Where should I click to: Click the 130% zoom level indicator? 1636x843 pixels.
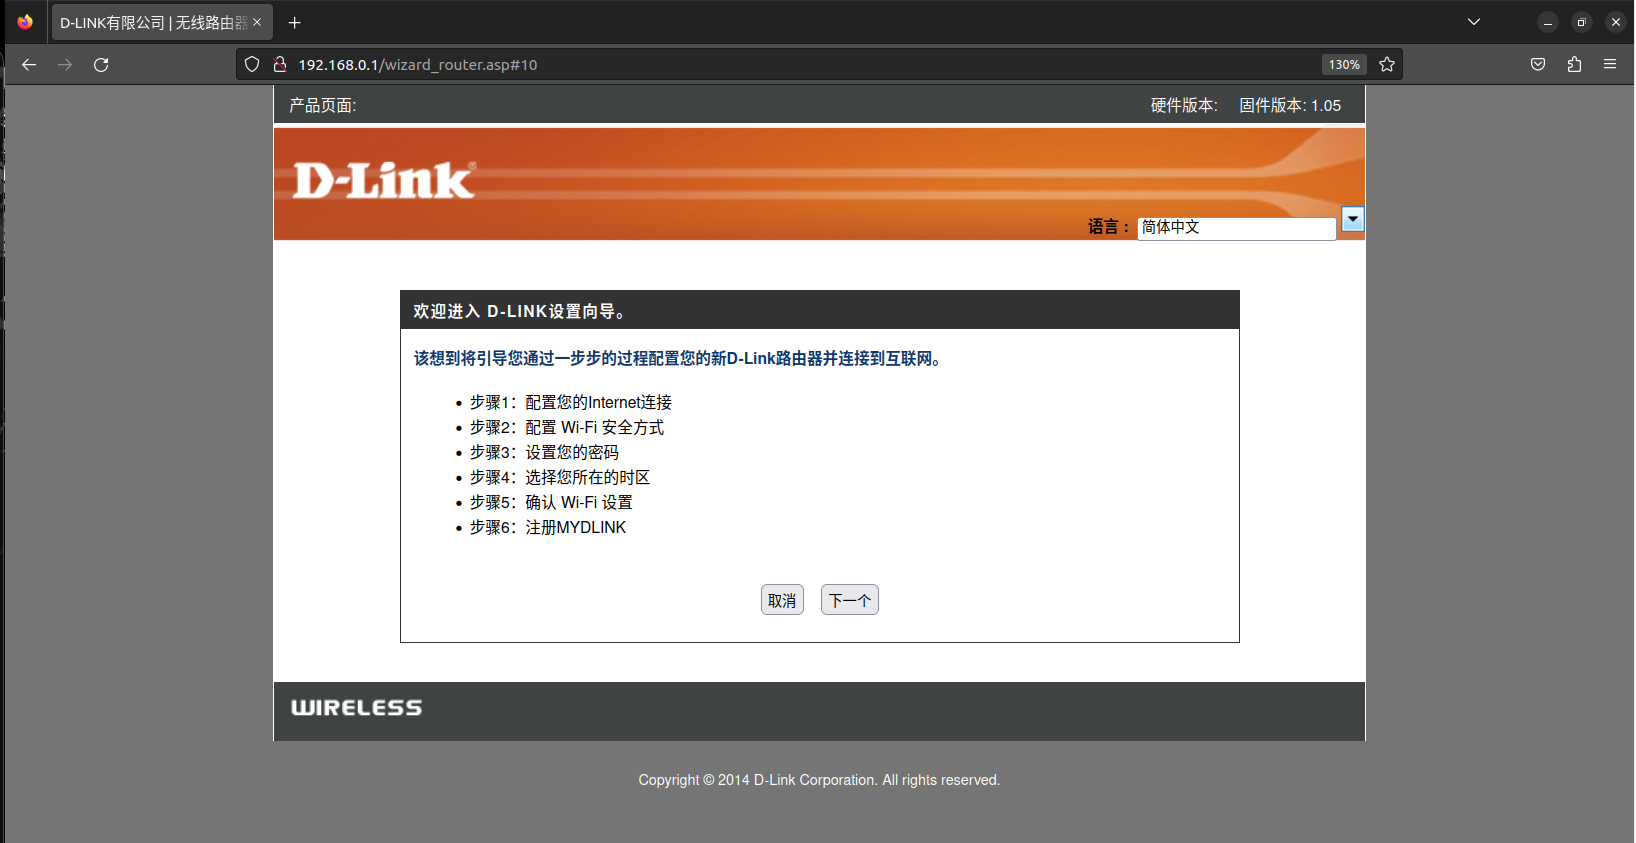[1344, 64]
